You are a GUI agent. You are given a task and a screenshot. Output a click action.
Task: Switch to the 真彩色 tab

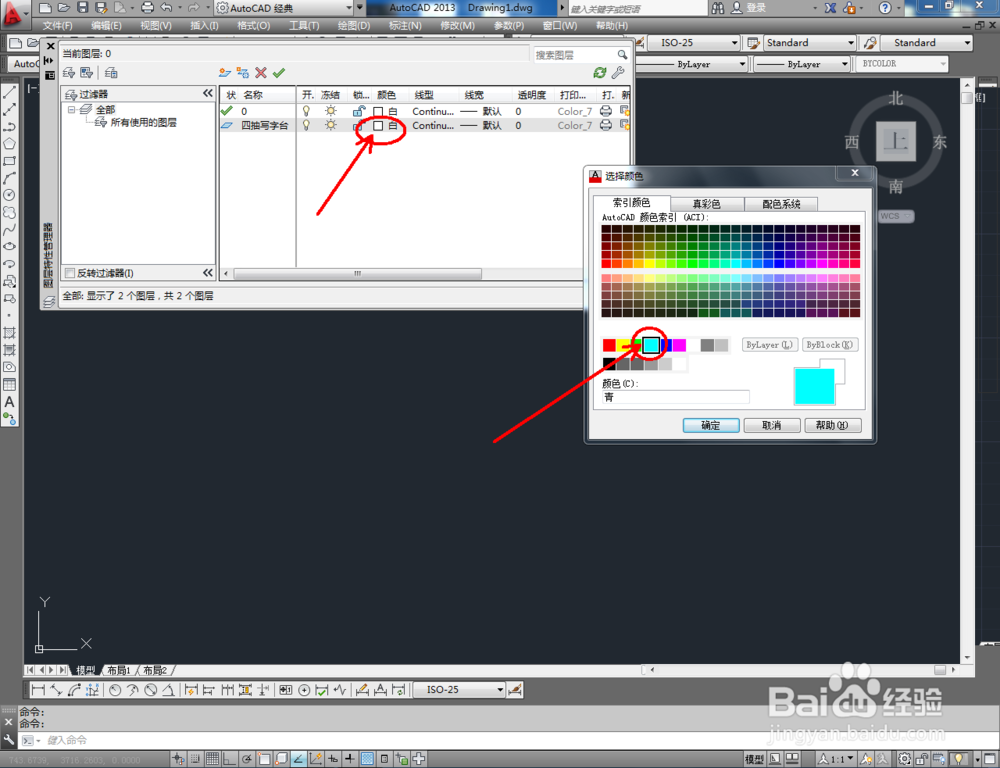707,203
